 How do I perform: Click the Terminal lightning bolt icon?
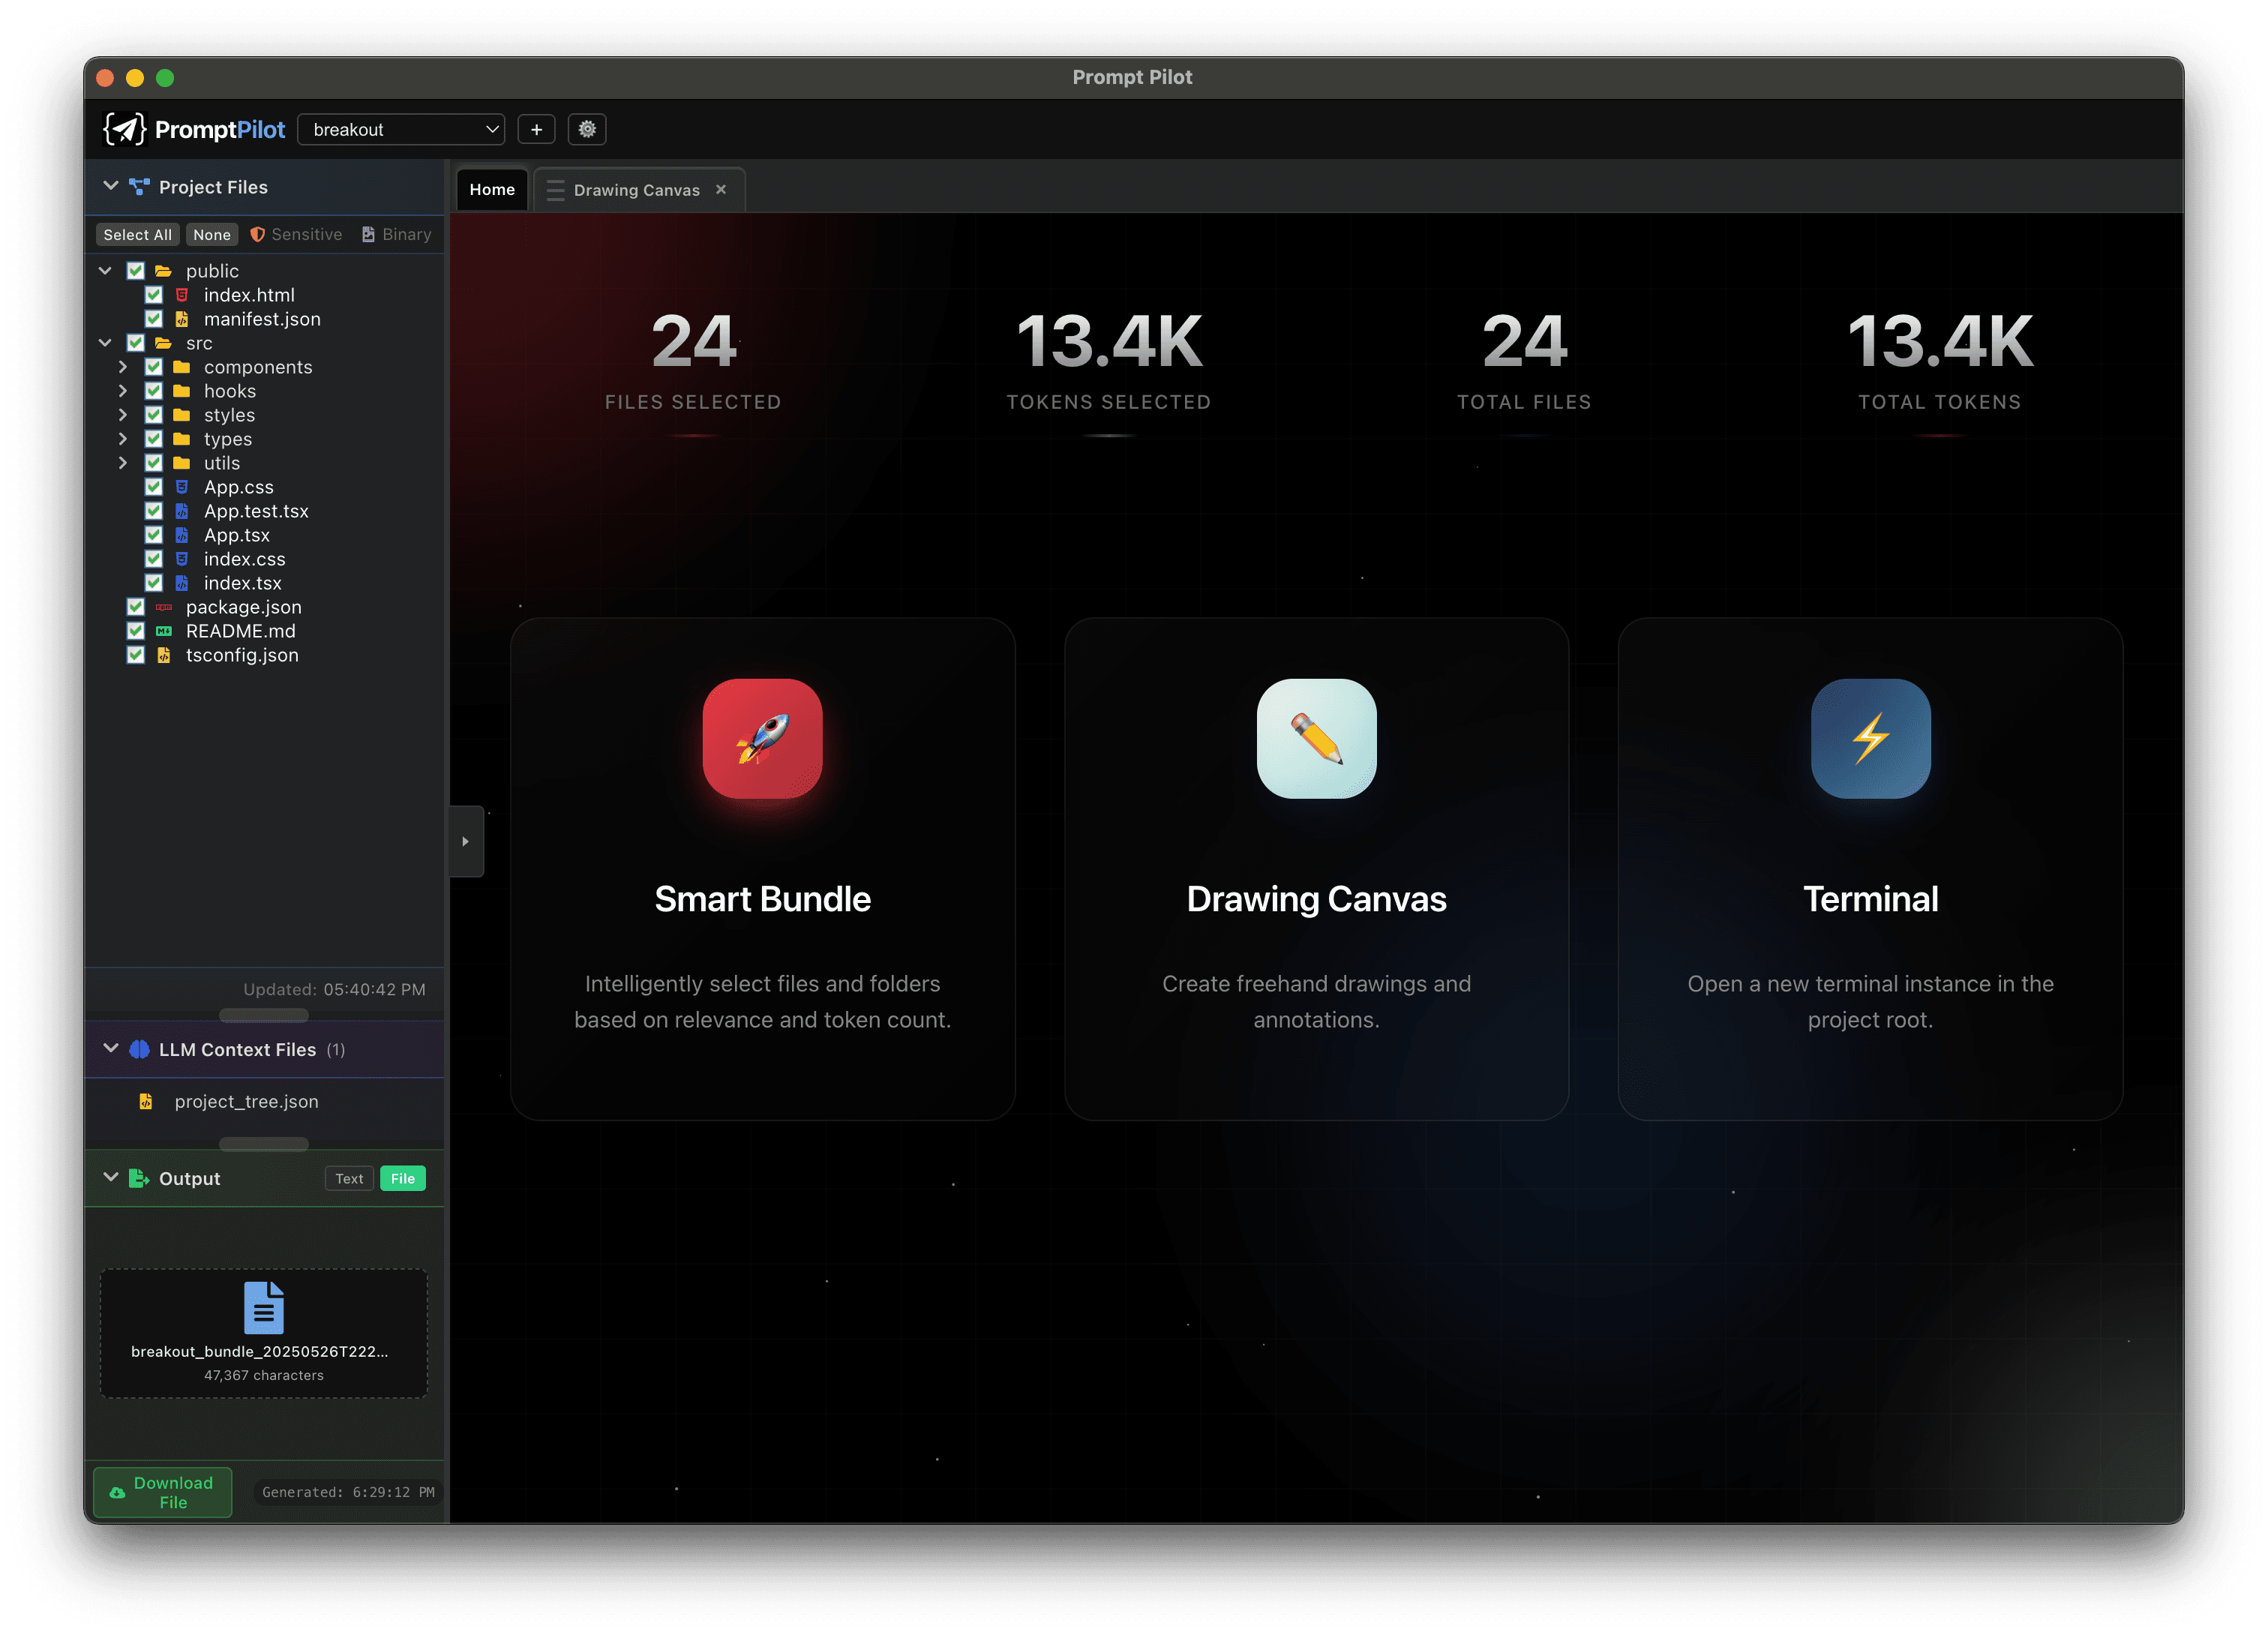point(1870,739)
